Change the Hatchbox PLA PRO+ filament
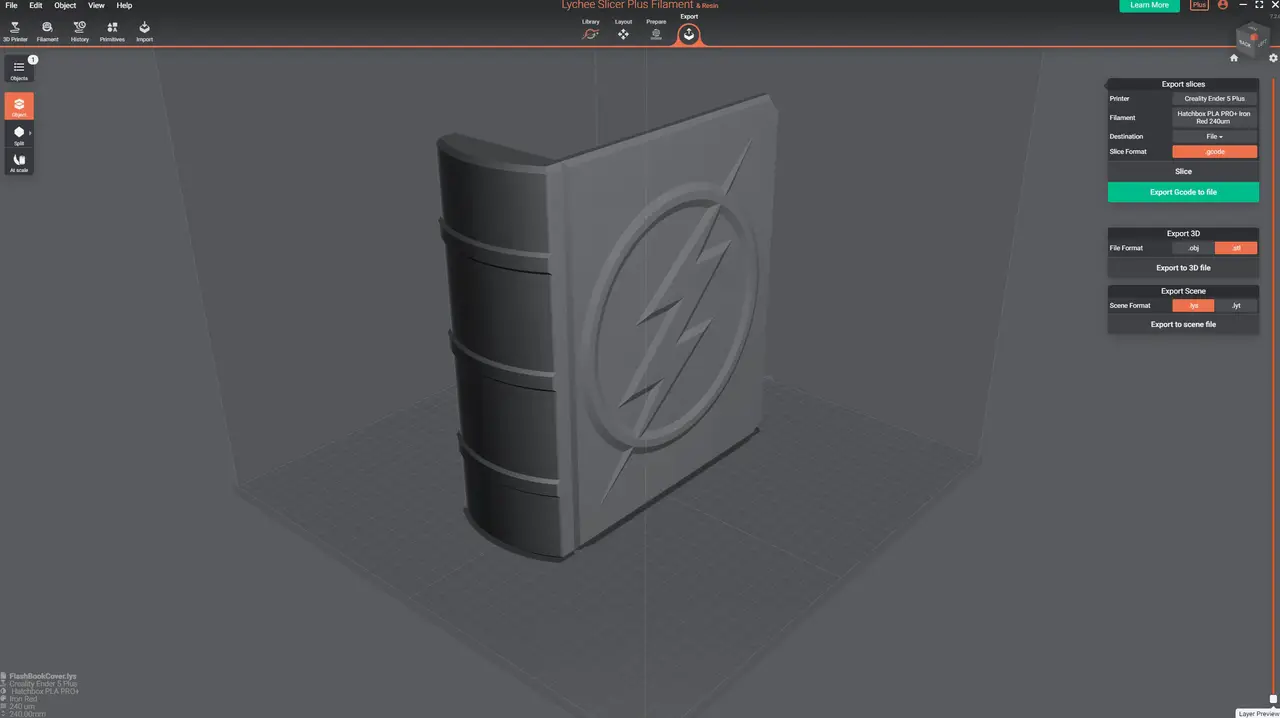Image resolution: width=1280 pixels, height=718 pixels. tap(1214, 117)
